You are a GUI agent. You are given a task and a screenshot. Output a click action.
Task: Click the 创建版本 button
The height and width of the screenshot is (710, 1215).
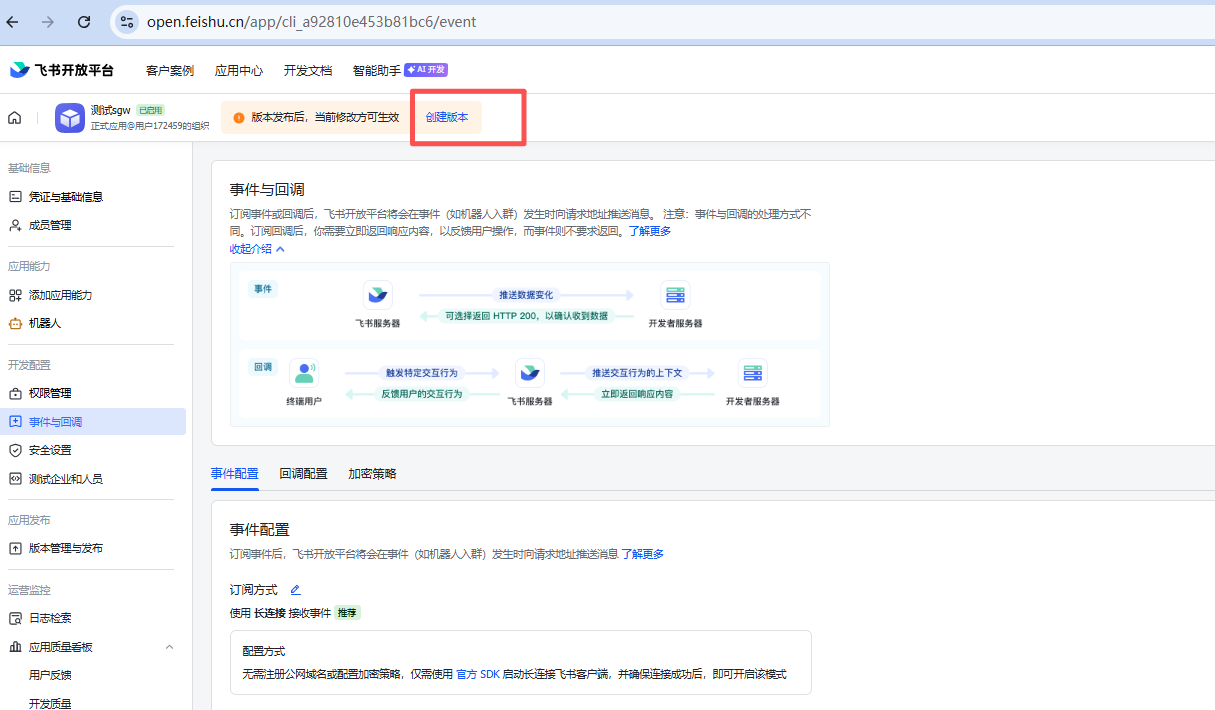coord(446,115)
